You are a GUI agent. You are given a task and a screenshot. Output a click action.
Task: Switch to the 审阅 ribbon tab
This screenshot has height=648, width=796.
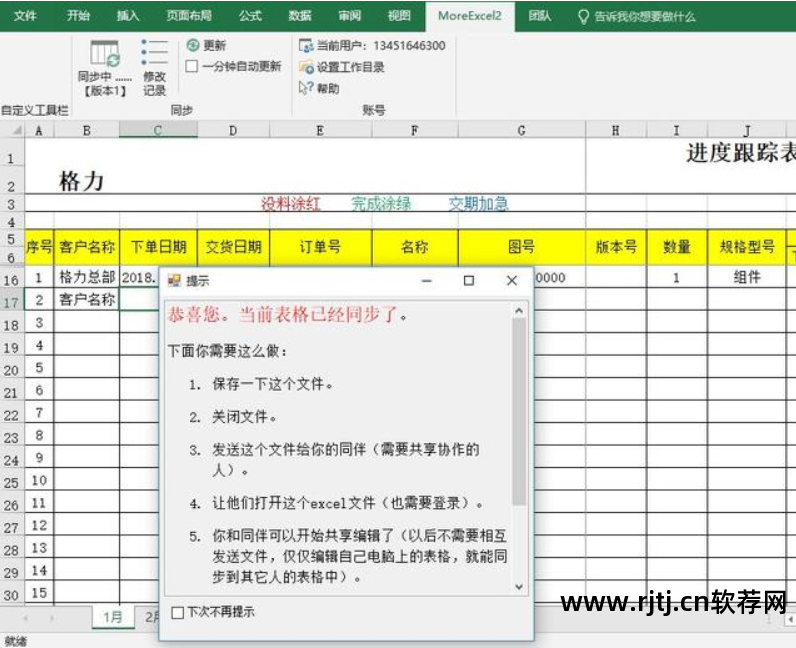[350, 16]
